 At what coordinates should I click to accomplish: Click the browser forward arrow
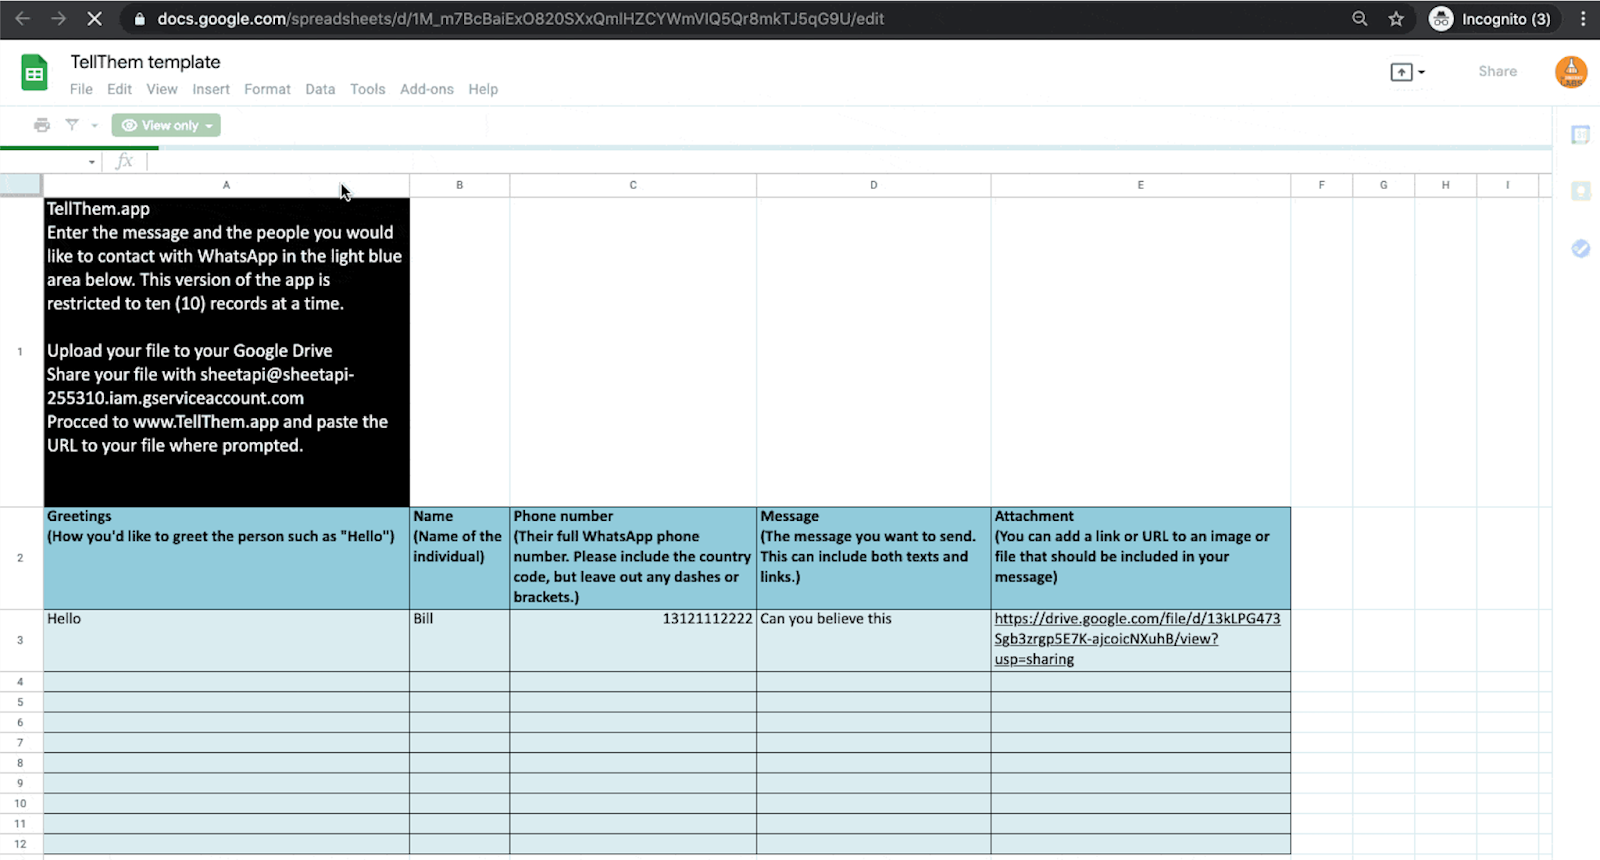point(58,19)
